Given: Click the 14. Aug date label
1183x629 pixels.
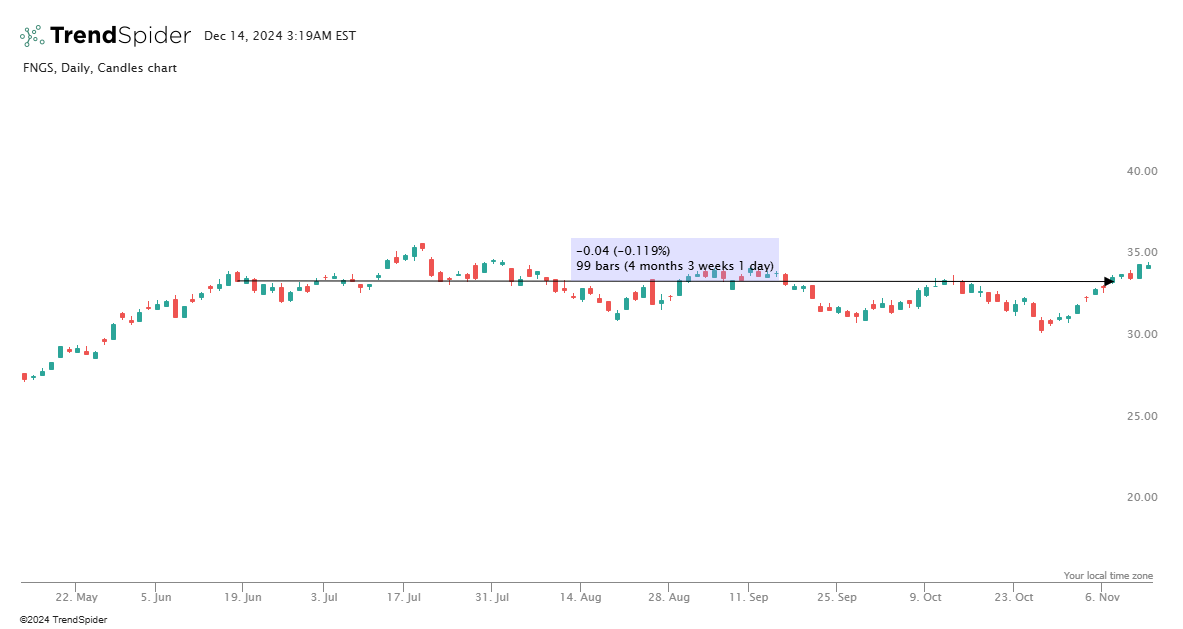Looking at the screenshot, I should point(581,597).
